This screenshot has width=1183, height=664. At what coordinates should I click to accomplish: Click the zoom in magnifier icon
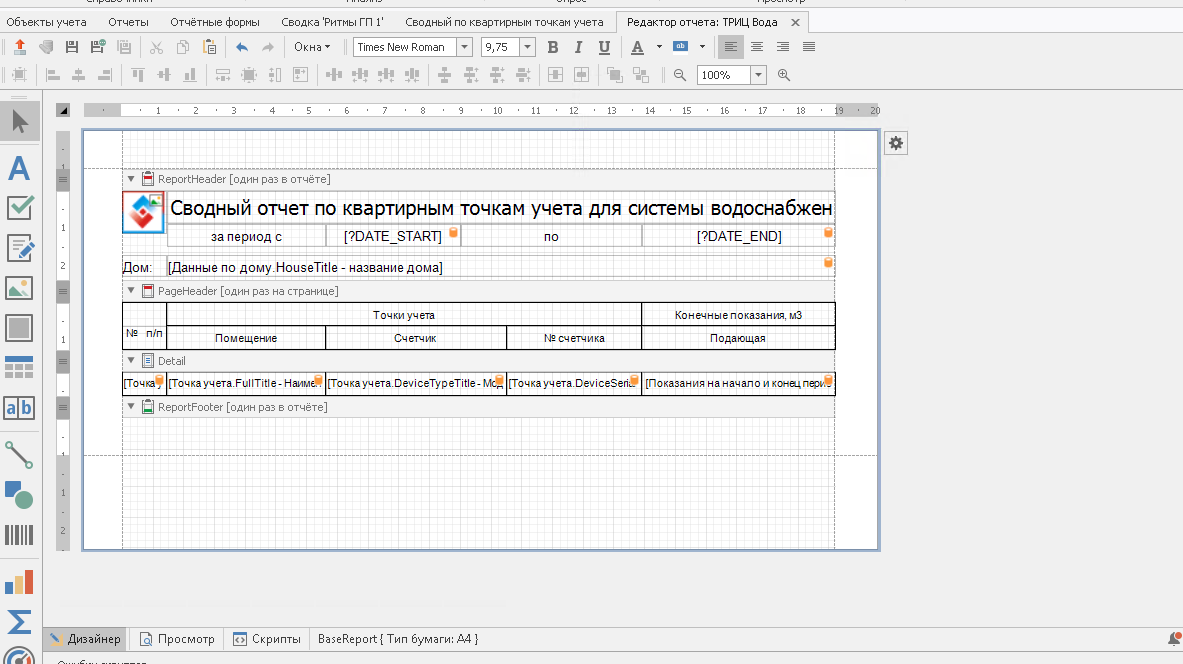[784, 75]
